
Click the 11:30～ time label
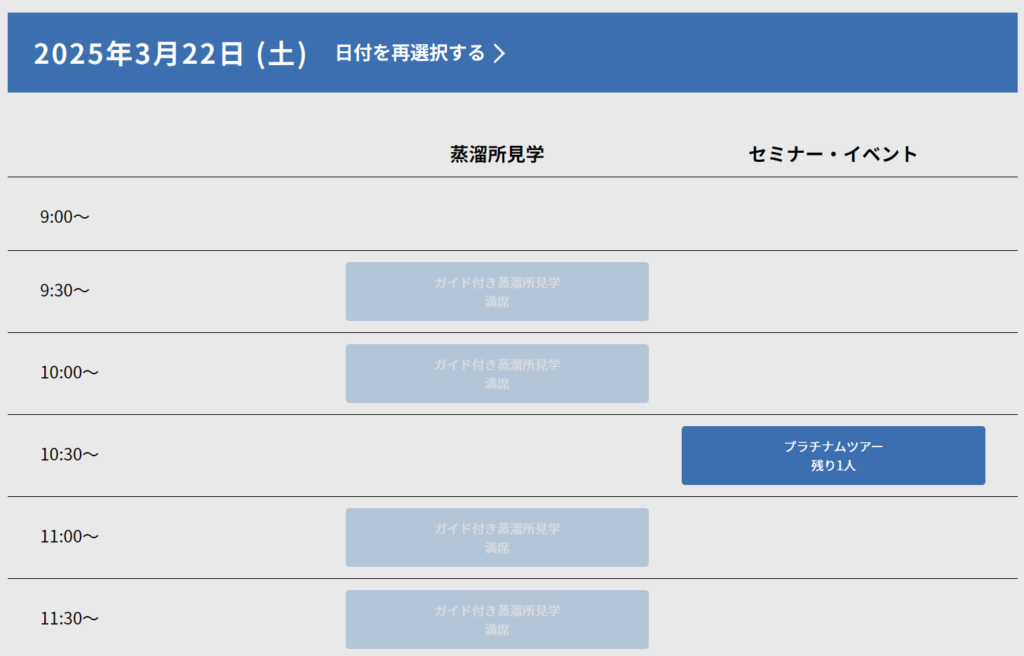pos(69,619)
